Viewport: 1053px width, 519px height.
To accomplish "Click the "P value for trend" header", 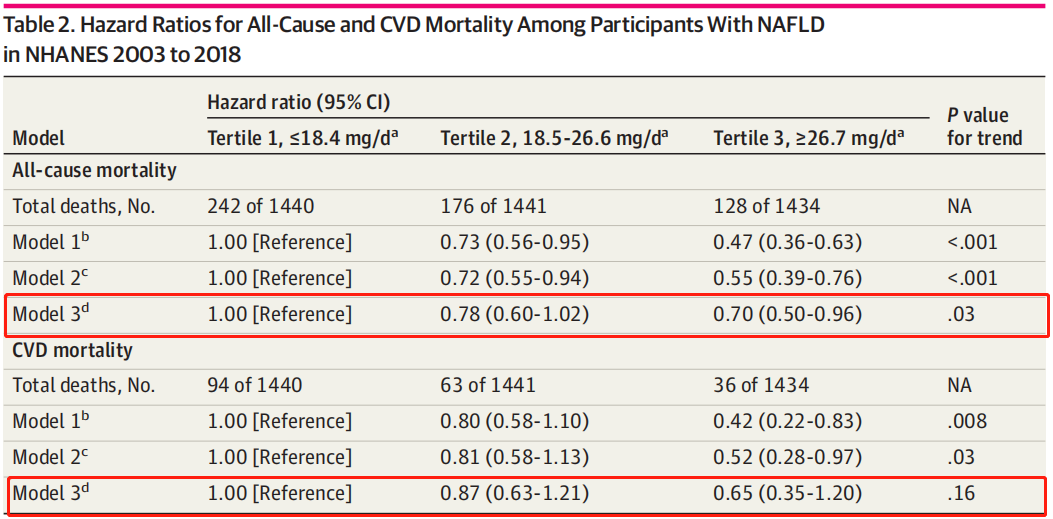I will [984, 126].
